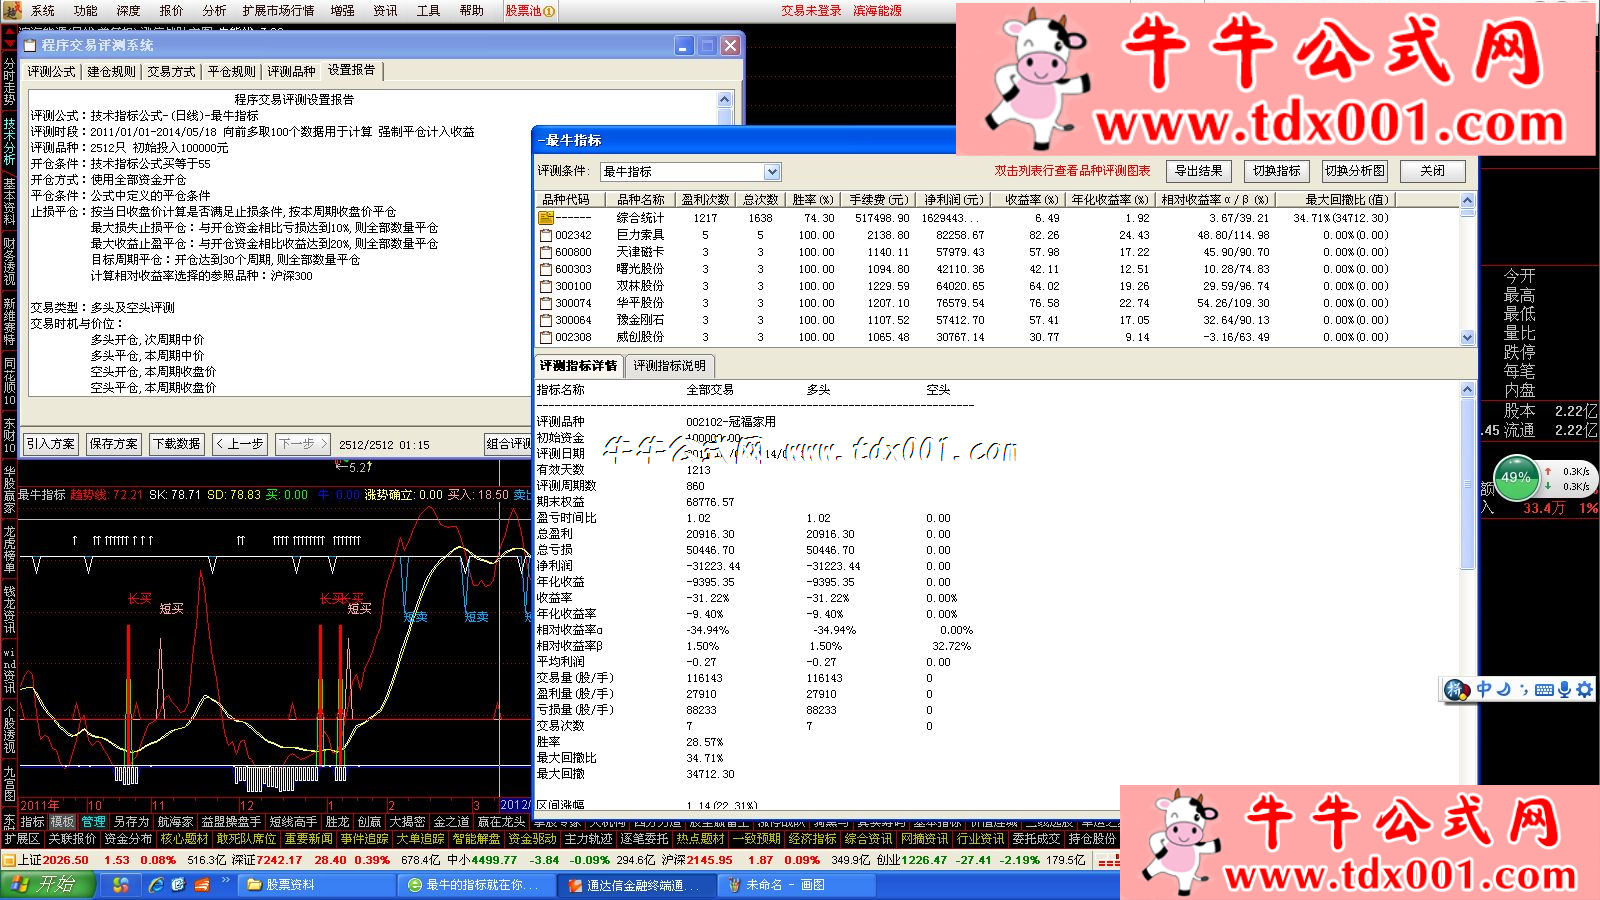Screen dimensions: 1600x900
Task: Open the 资金分布 bottom tab
Action: click(x=128, y=839)
